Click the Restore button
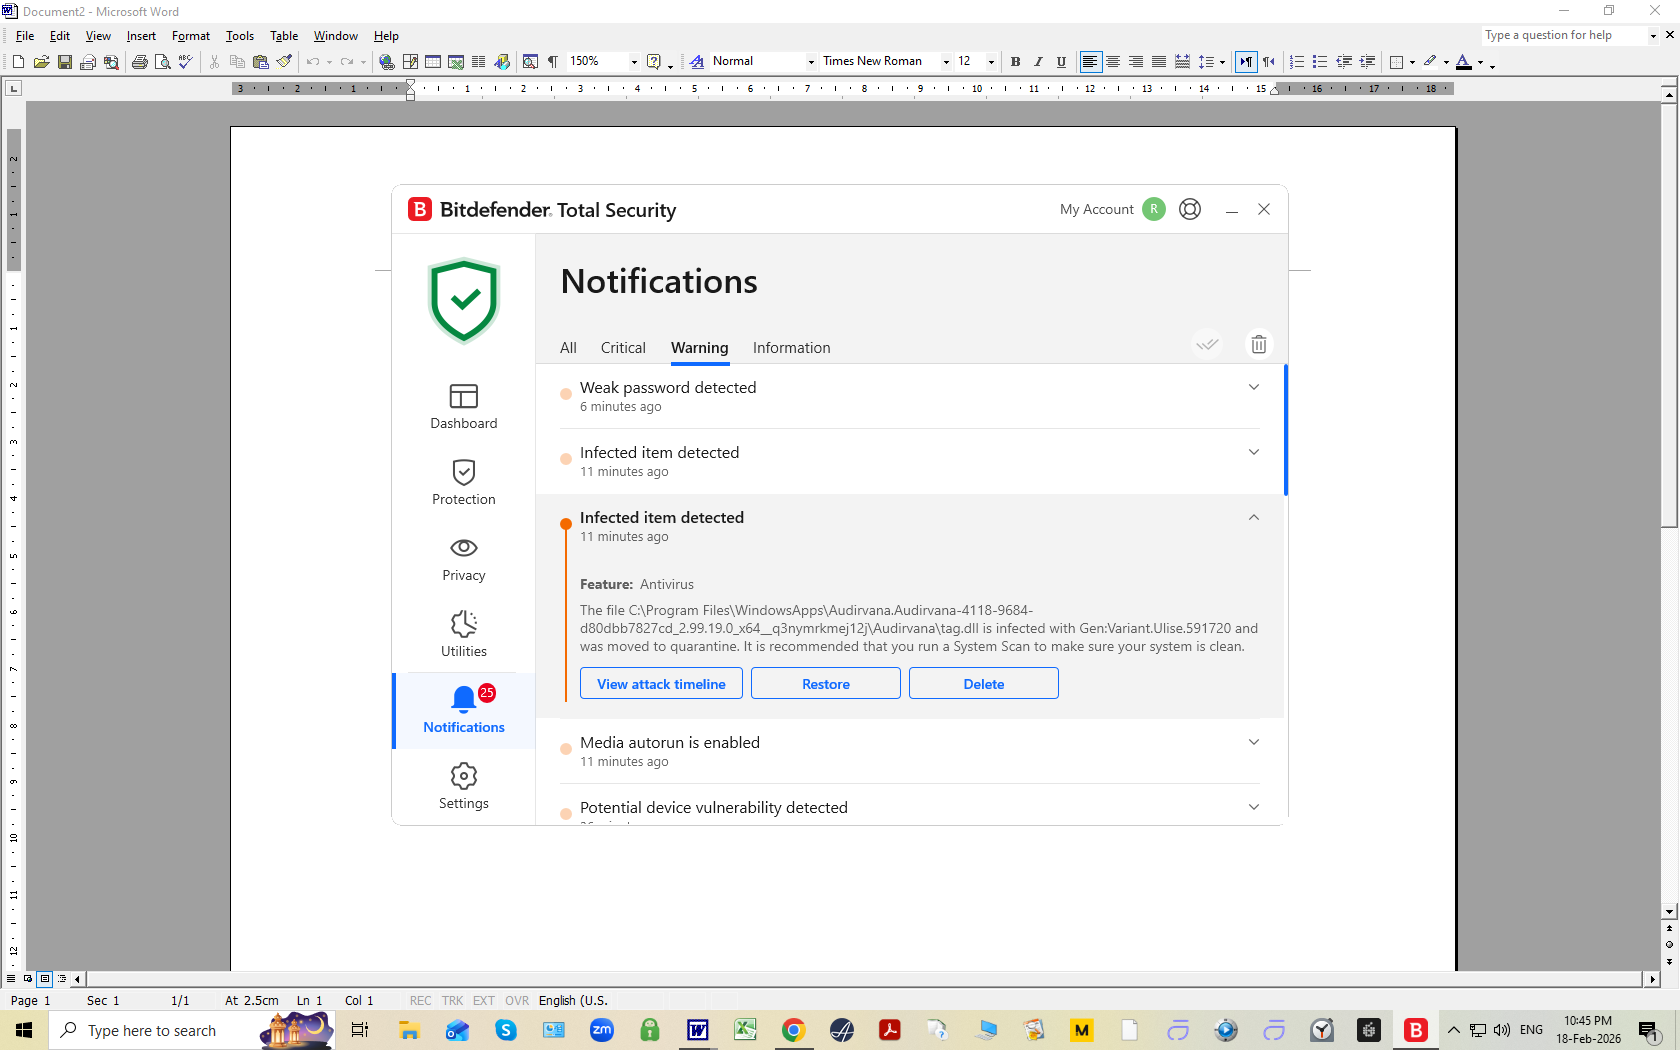 (x=826, y=684)
